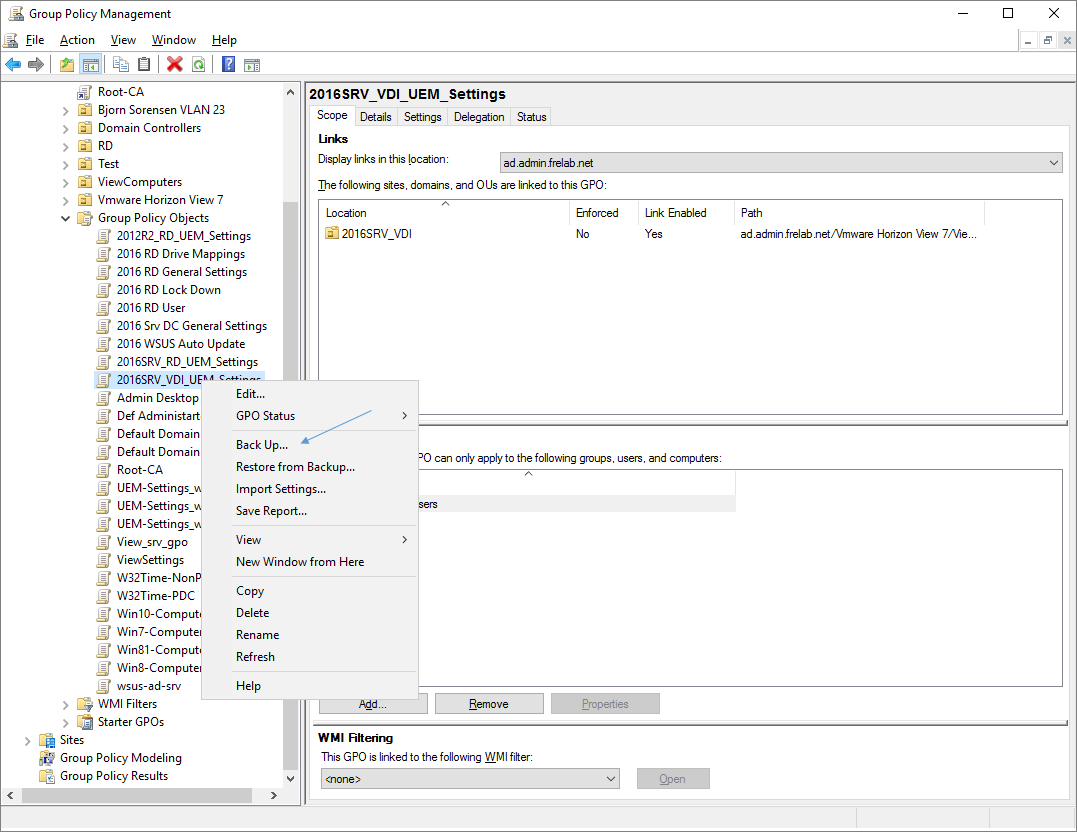This screenshot has width=1077, height=832.
Task: Select Import Settings... in context menu
Action: 281,489
